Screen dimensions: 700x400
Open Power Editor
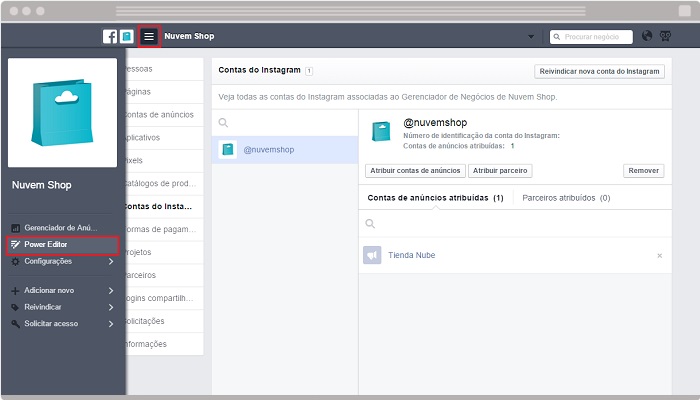[x=62, y=245]
